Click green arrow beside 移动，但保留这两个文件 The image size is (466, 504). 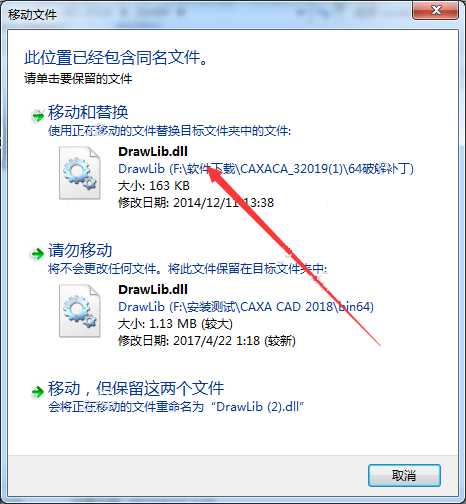click(x=37, y=392)
